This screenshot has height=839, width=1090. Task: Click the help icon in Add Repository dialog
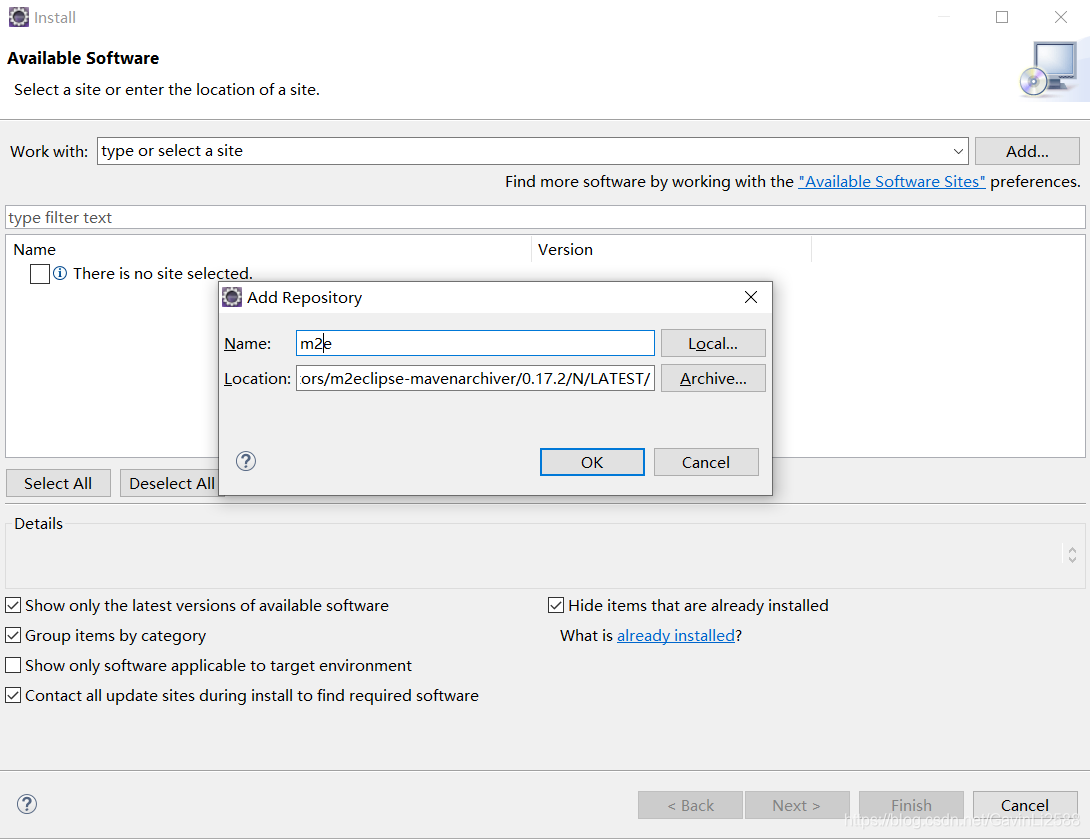coord(245,461)
